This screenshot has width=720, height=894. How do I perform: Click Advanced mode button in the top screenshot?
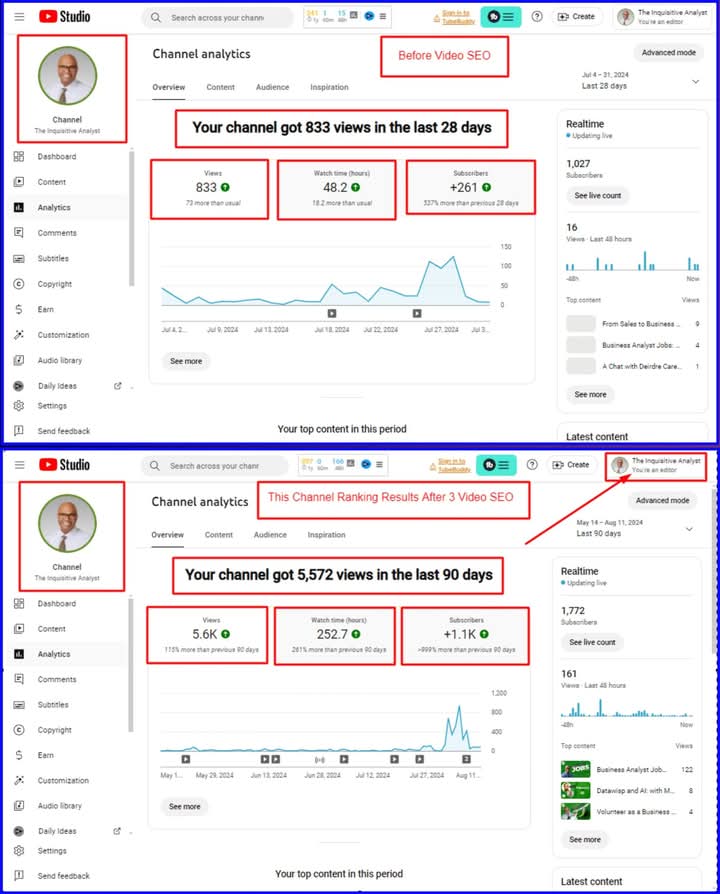point(667,53)
